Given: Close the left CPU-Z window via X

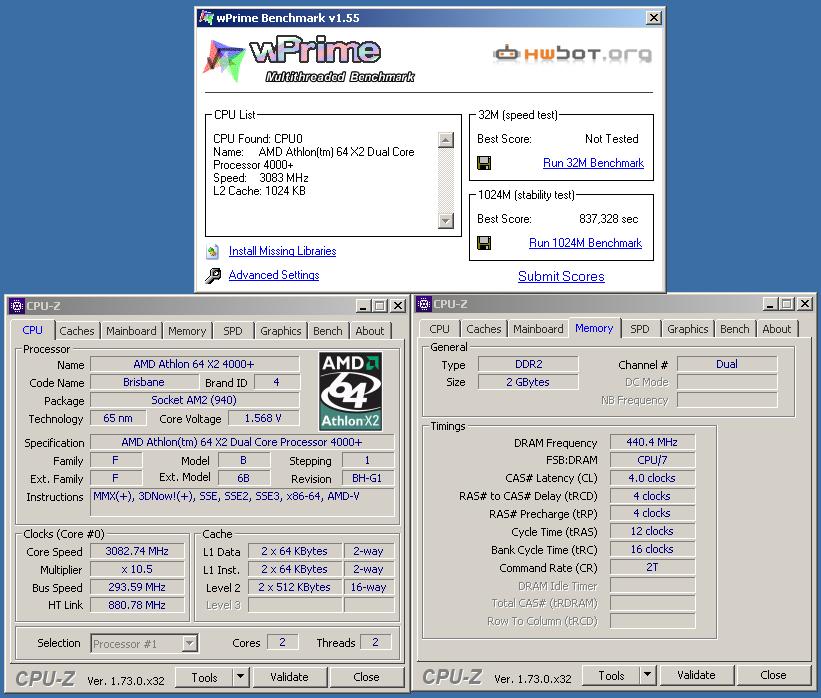Looking at the screenshot, I should click(x=398, y=305).
